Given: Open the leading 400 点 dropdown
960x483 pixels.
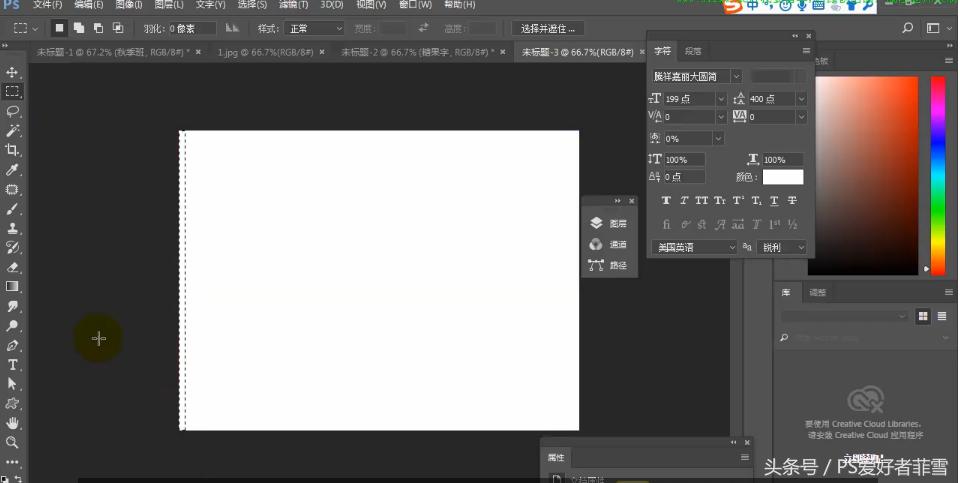Looking at the screenshot, I should 801,99.
